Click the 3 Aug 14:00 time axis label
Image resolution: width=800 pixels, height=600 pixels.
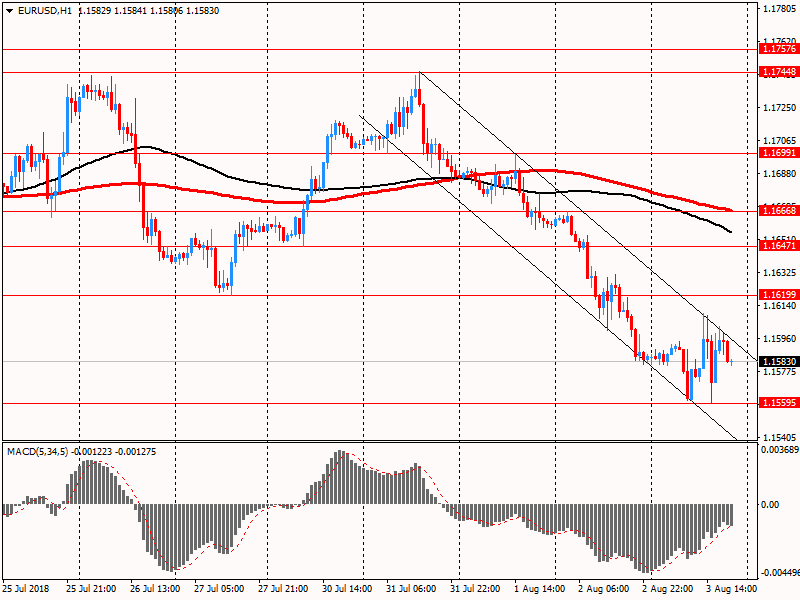732,589
